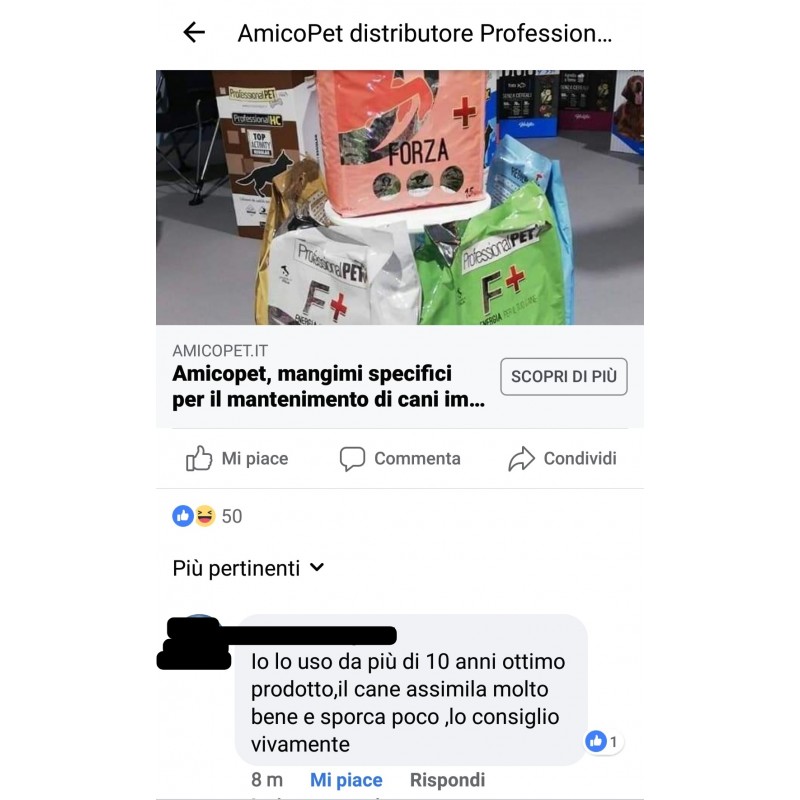The width and height of the screenshot is (800, 800).
Task: Open the laughing haha reaction icon
Action: (205, 516)
